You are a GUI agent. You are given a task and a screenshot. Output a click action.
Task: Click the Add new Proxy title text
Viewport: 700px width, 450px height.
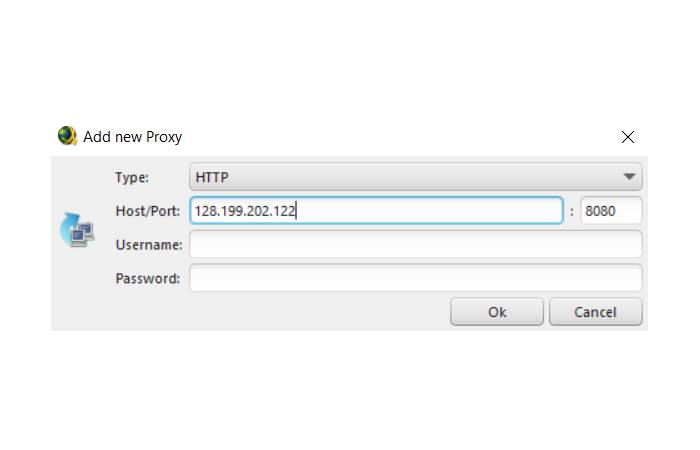pos(133,137)
